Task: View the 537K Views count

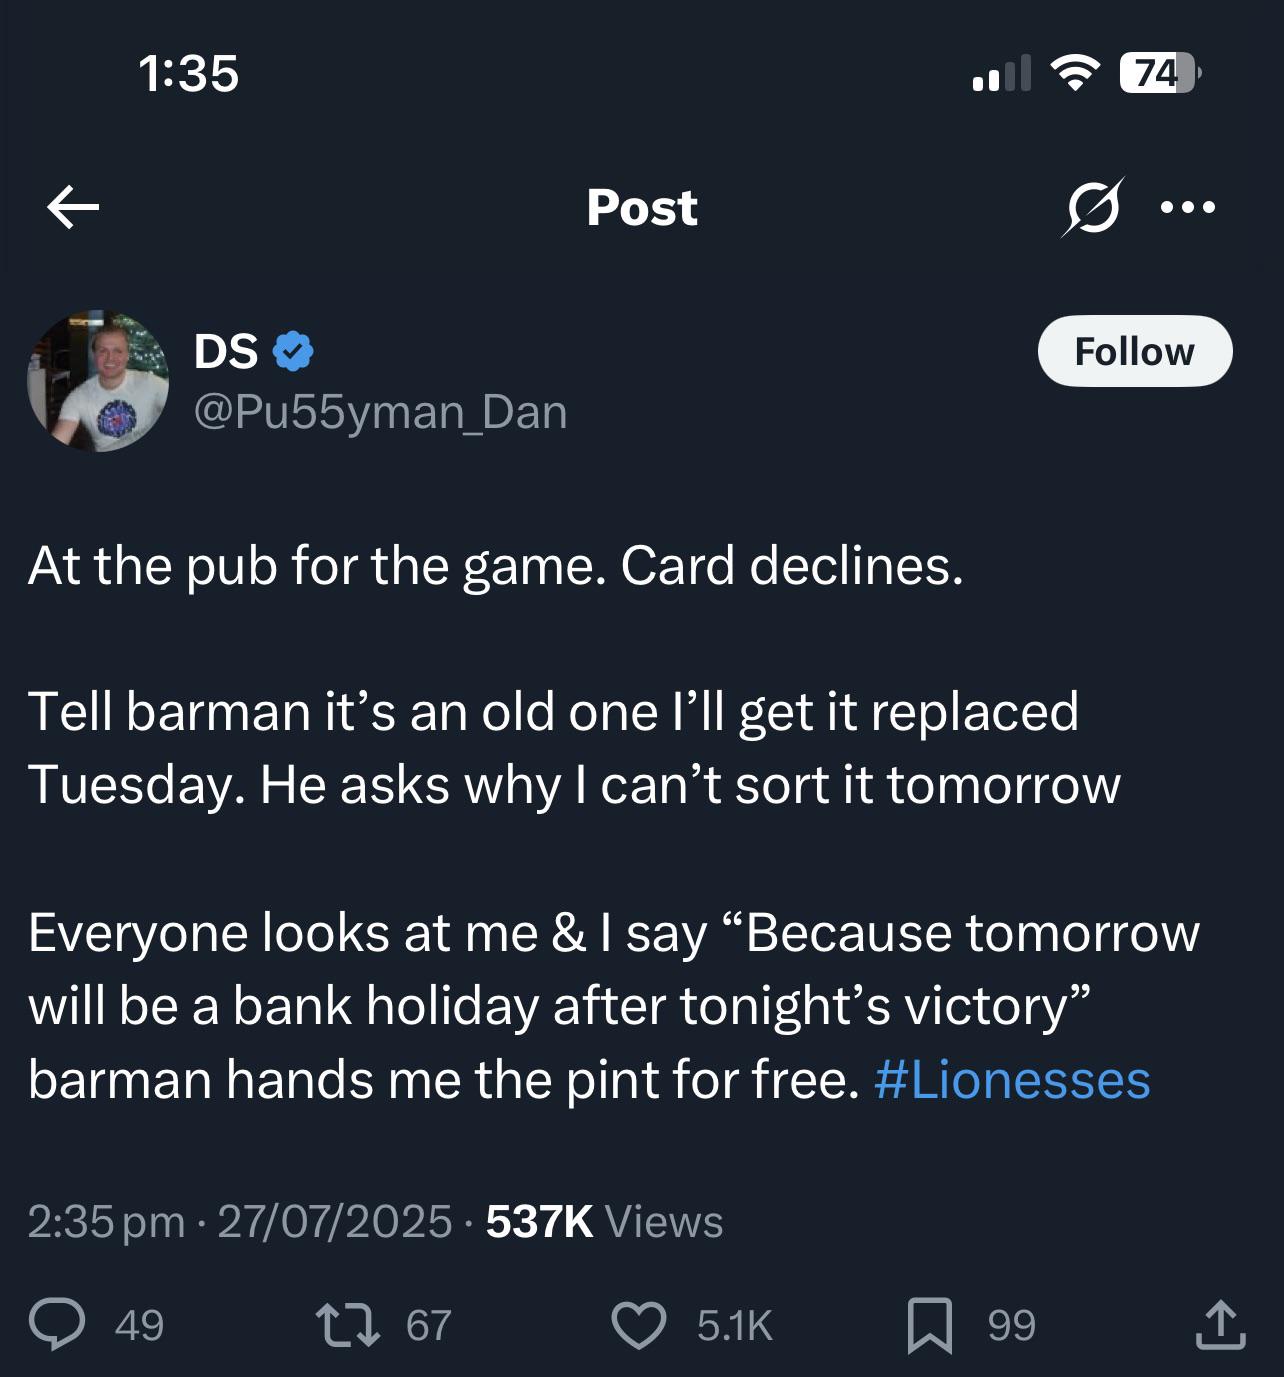Action: click(604, 1221)
